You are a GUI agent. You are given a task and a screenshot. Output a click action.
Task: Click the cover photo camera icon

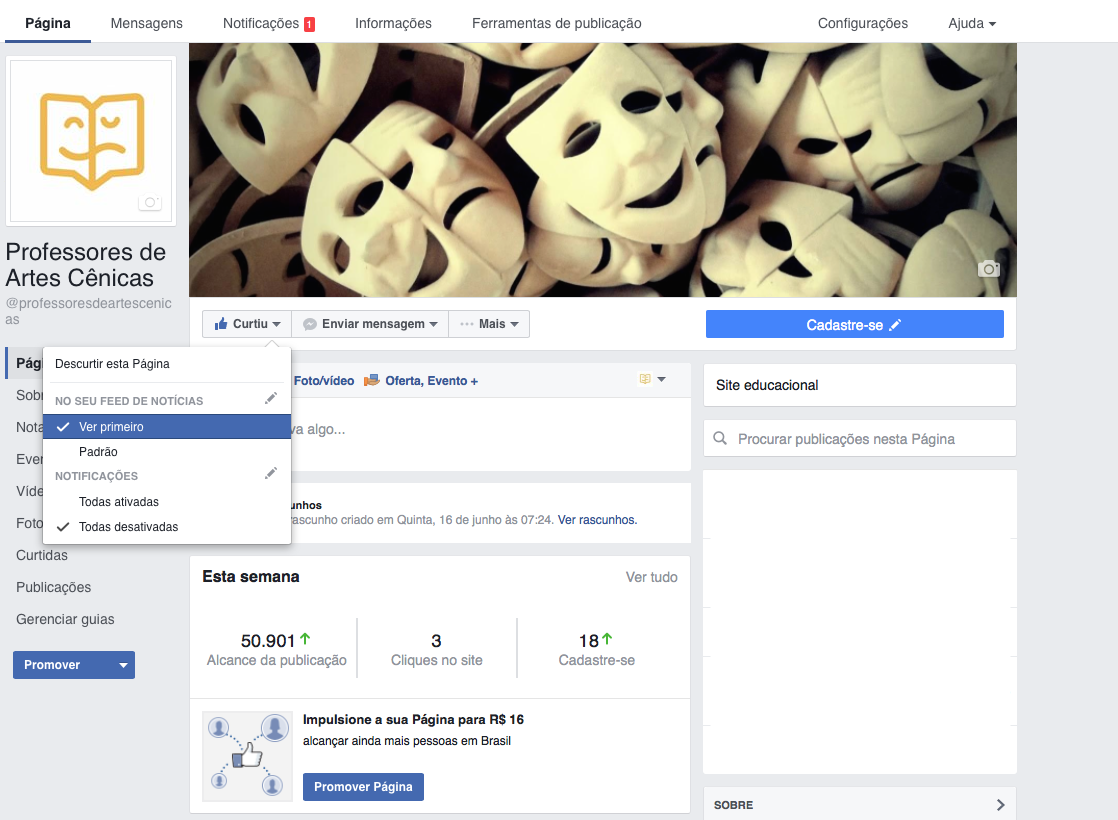pos(988,269)
